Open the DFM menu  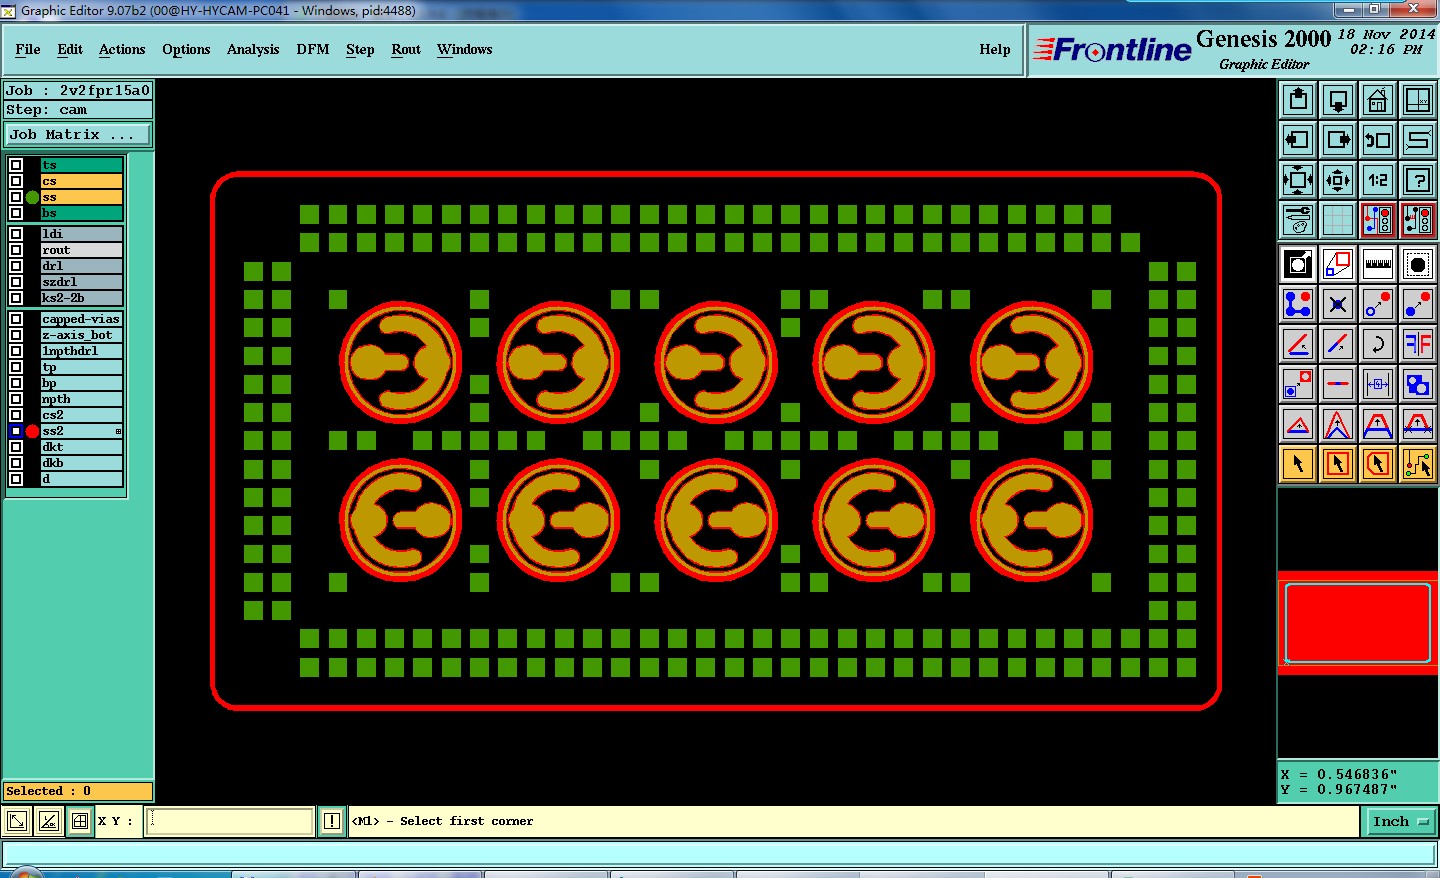click(x=313, y=49)
